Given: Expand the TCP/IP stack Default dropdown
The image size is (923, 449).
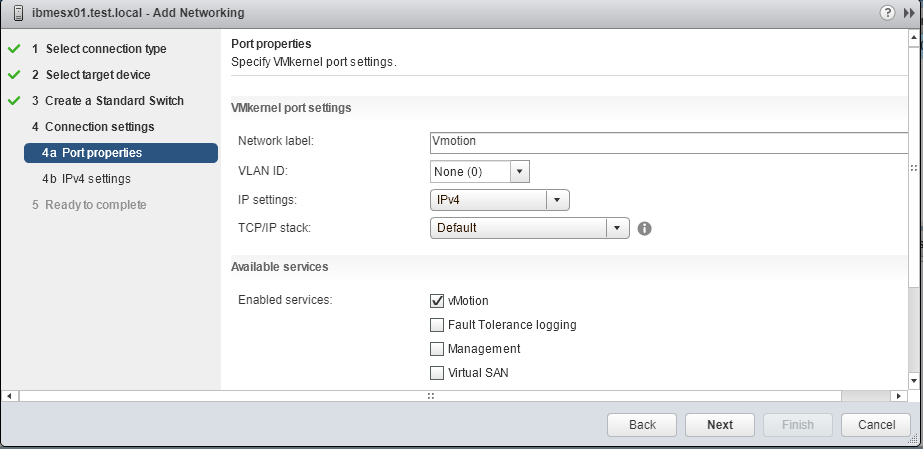Looking at the screenshot, I should tap(530, 228).
